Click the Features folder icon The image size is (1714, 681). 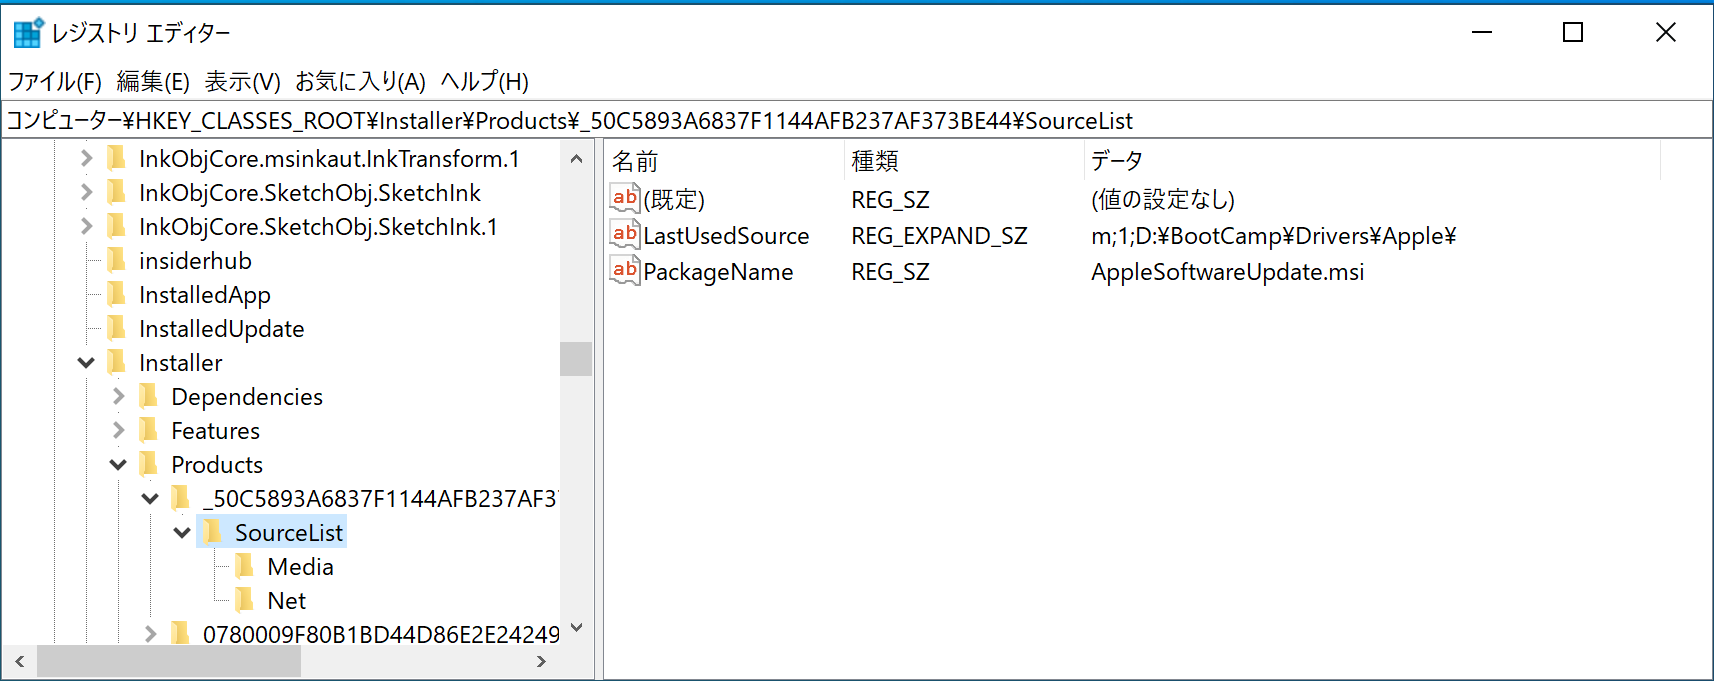click(149, 431)
